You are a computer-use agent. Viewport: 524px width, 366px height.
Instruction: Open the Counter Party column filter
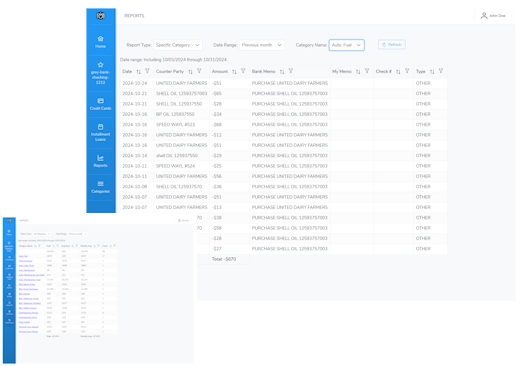tap(199, 71)
